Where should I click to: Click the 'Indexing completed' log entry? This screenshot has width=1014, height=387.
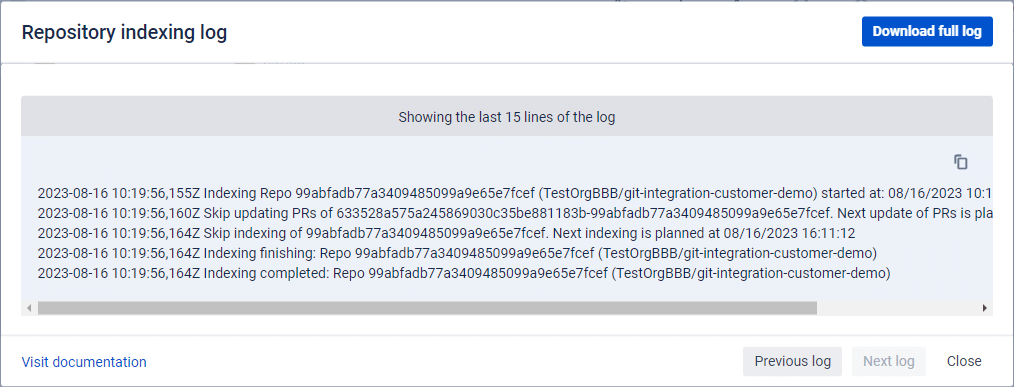click(x=464, y=273)
